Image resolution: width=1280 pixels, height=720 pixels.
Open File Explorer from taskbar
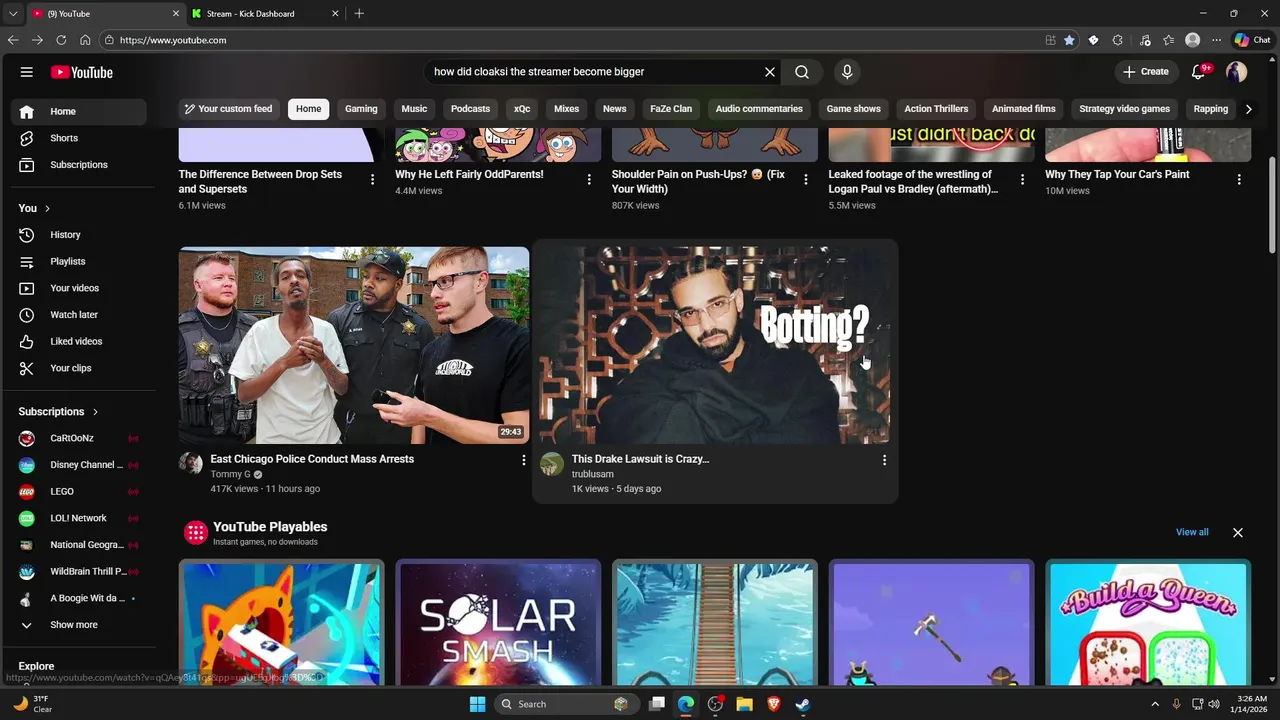[744, 704]
